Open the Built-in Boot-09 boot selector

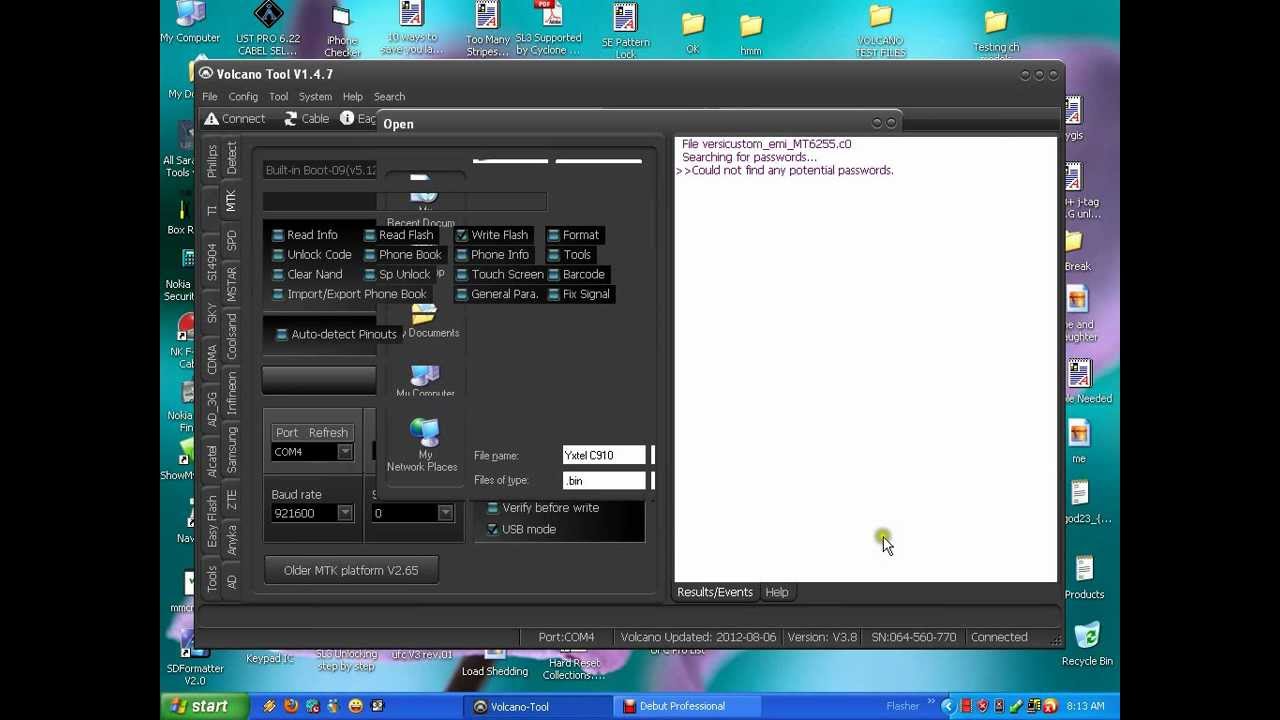[320, 170]
